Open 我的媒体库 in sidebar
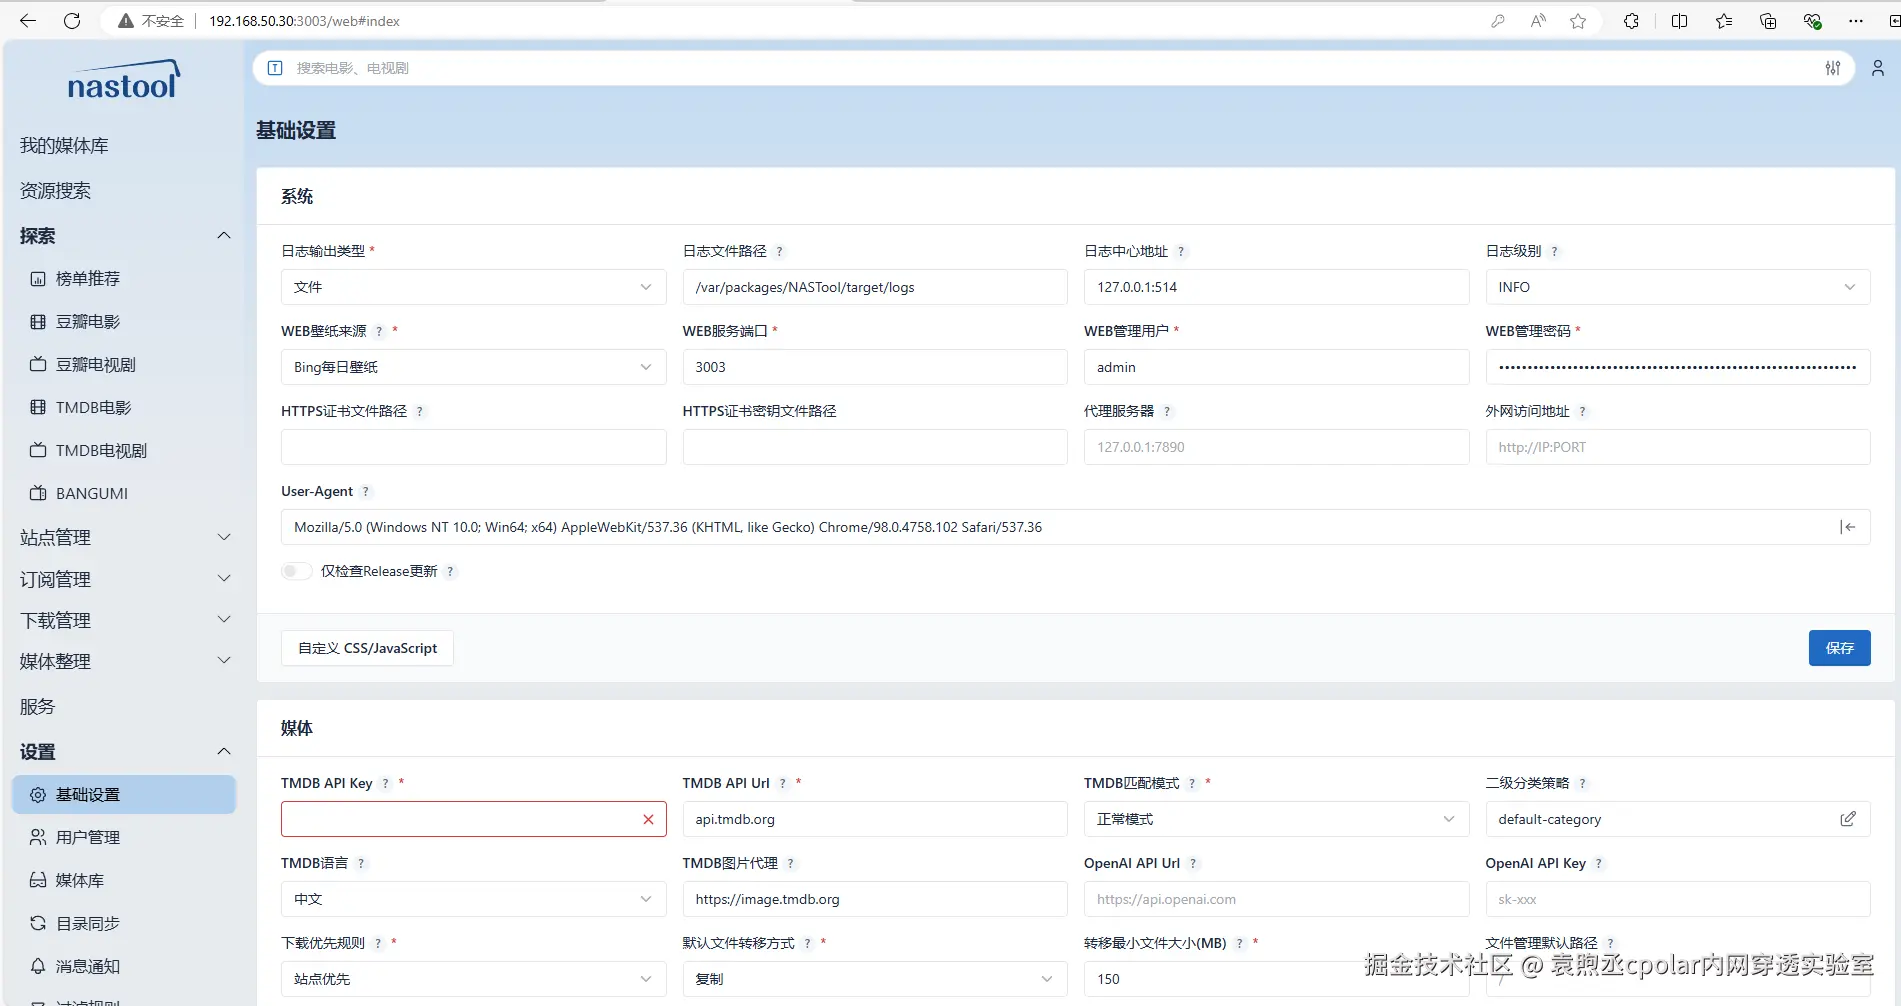 click(64, 146)
